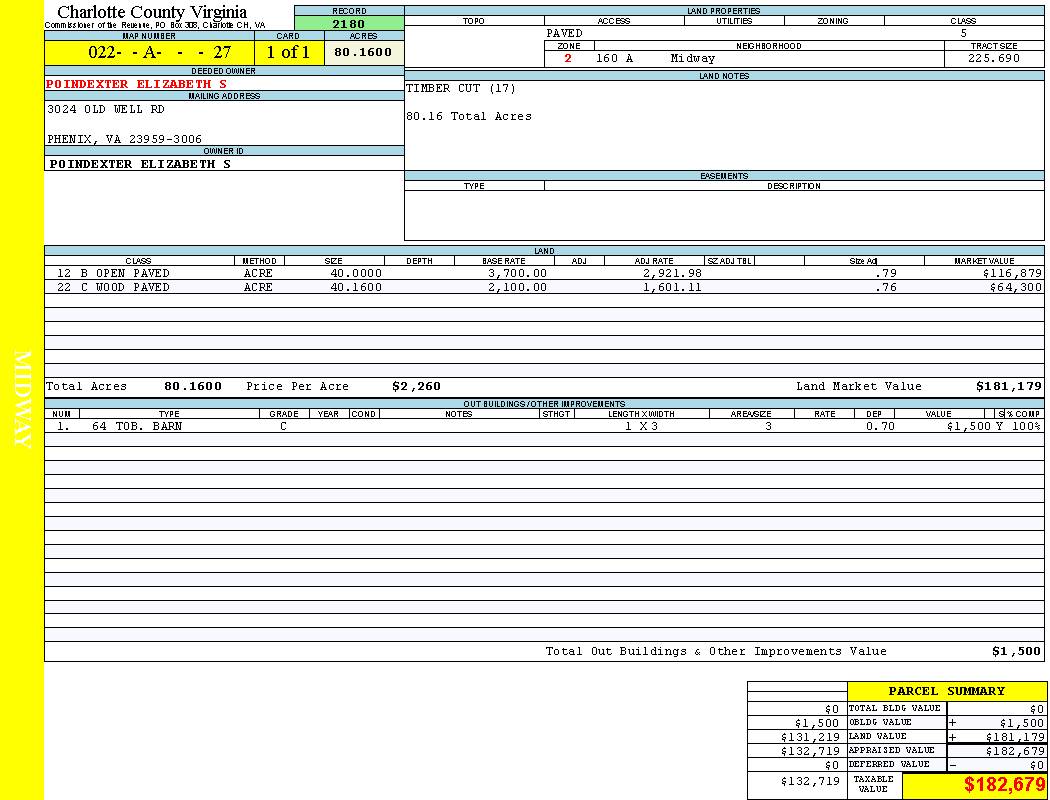This screenshot has width=1050, height=800.
Task: Click the red taxable value $182,679
Action: [x=1004, y=785]
